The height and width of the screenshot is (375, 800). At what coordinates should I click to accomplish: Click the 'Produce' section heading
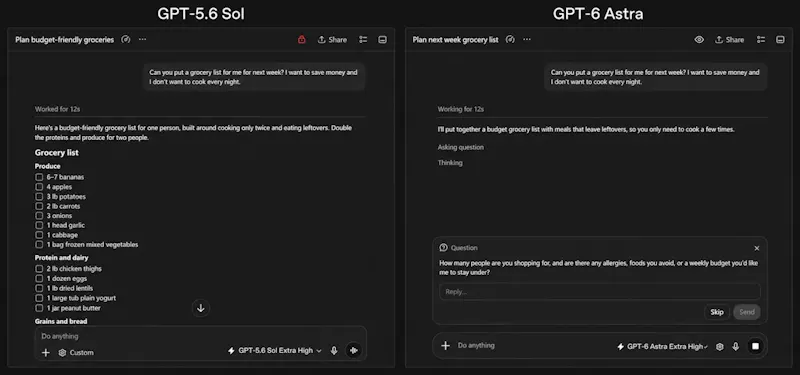(x=47, y=166)
